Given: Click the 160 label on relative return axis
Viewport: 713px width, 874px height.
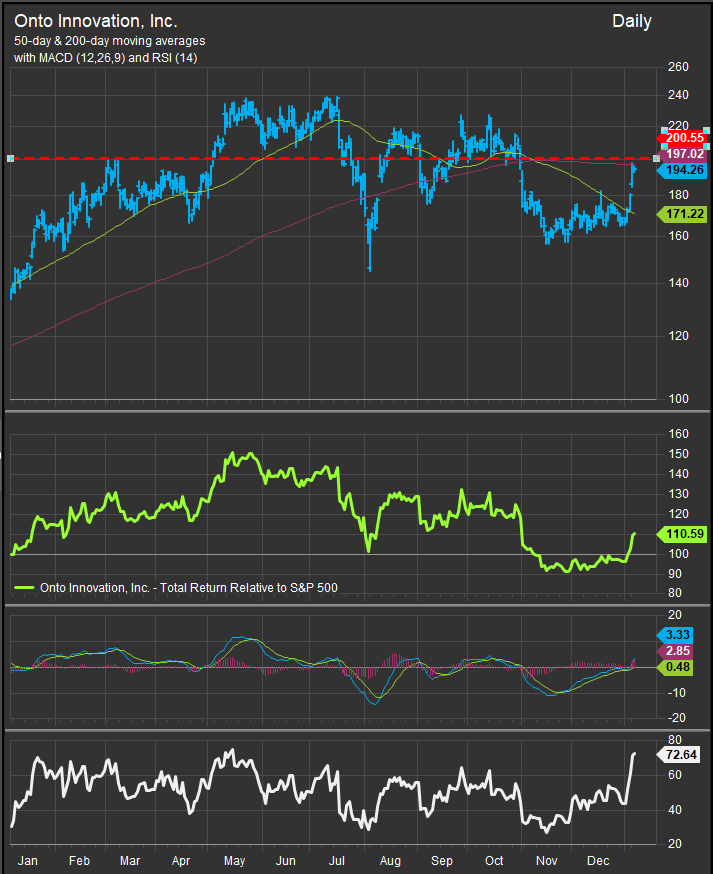Looking at the screenshot, I should click(678, 434).
